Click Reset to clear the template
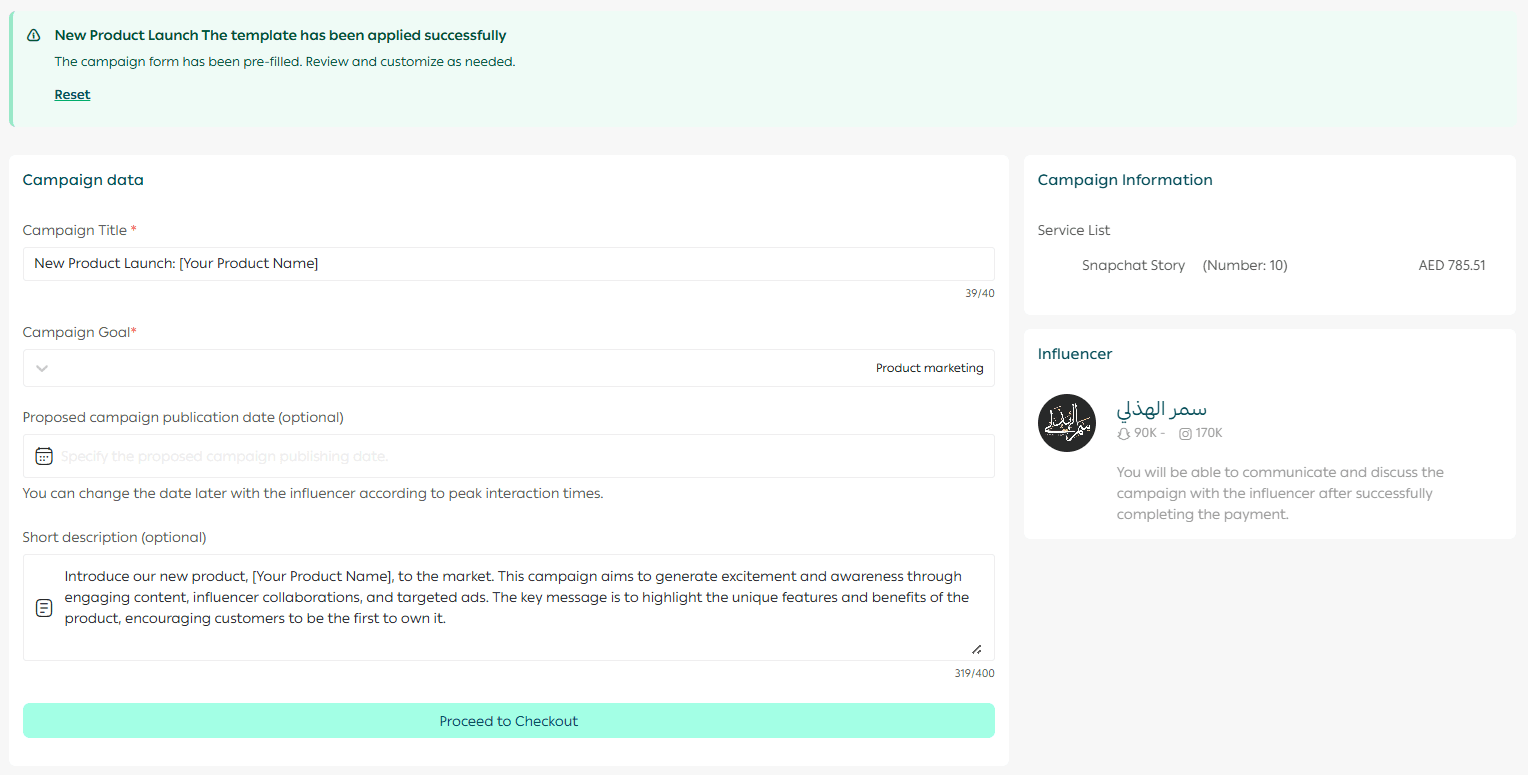Screen dimensions: 1528x775 click(x=72, y=95)
